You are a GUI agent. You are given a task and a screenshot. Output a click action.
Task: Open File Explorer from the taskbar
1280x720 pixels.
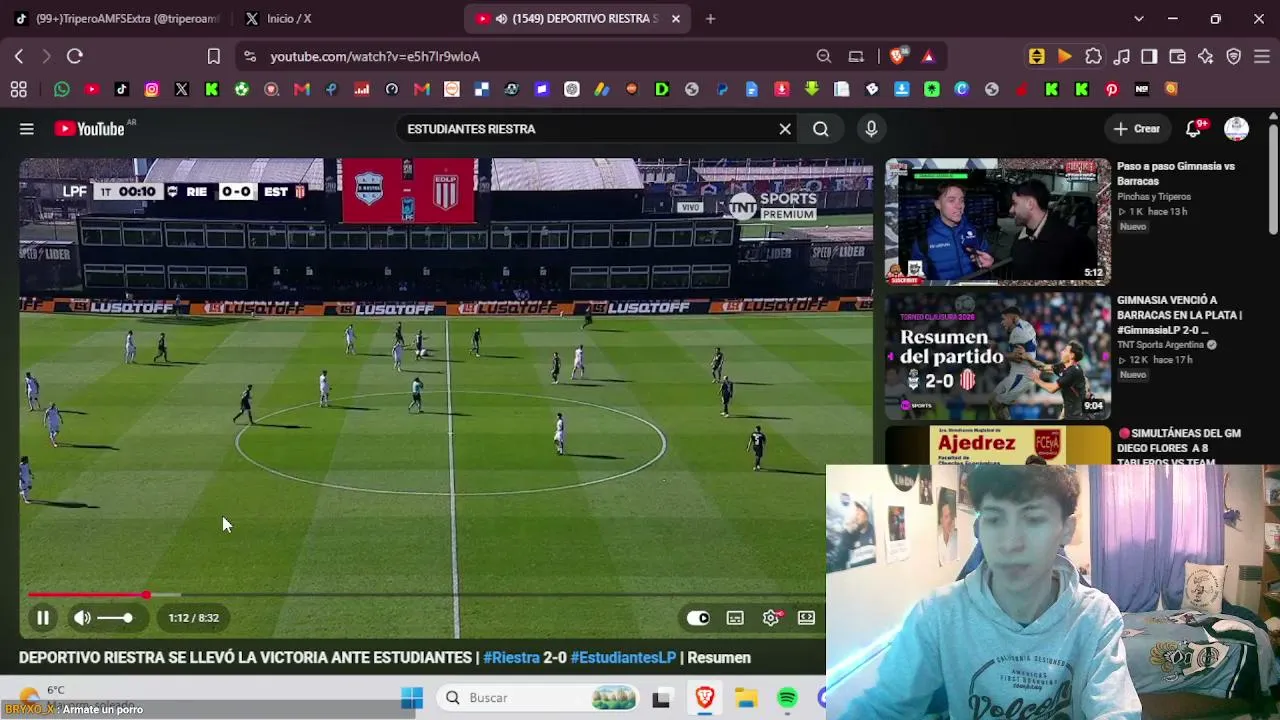click(746, 698)
